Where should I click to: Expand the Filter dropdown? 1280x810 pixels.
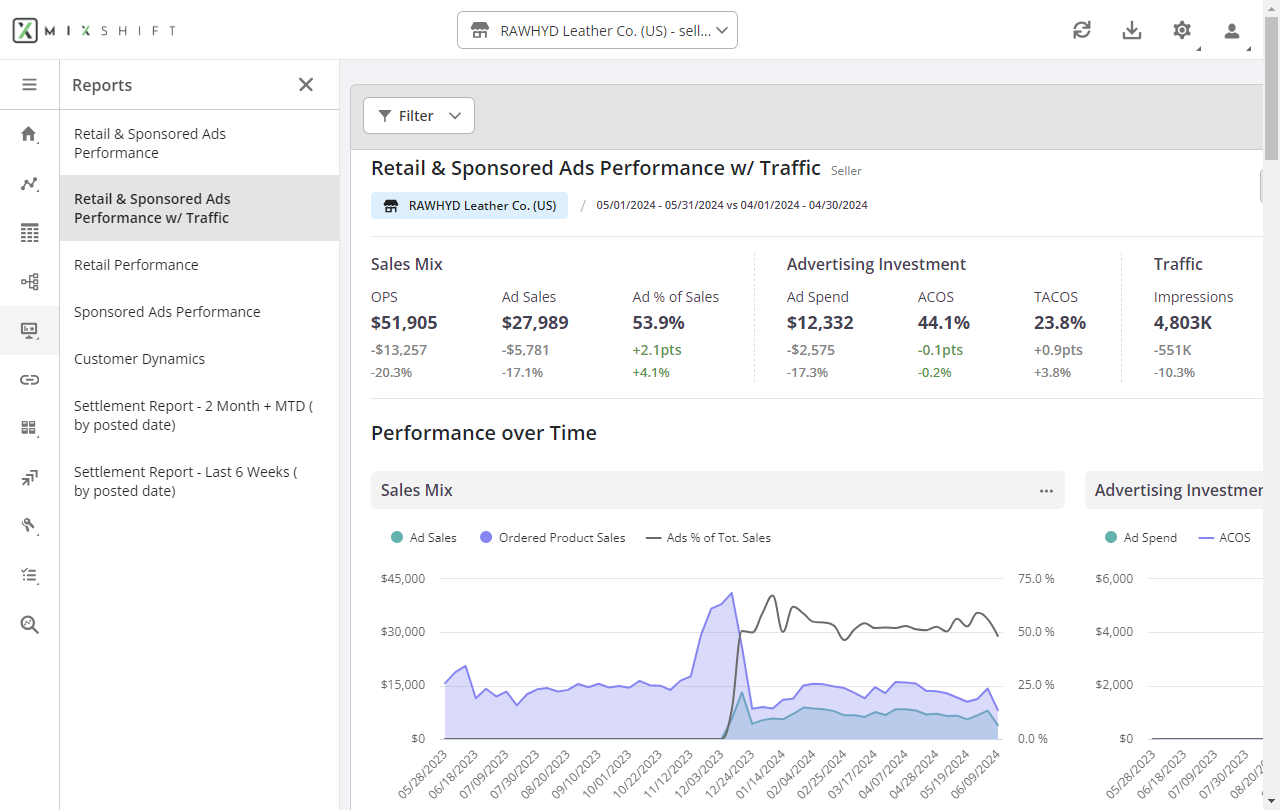coord(418,116)
